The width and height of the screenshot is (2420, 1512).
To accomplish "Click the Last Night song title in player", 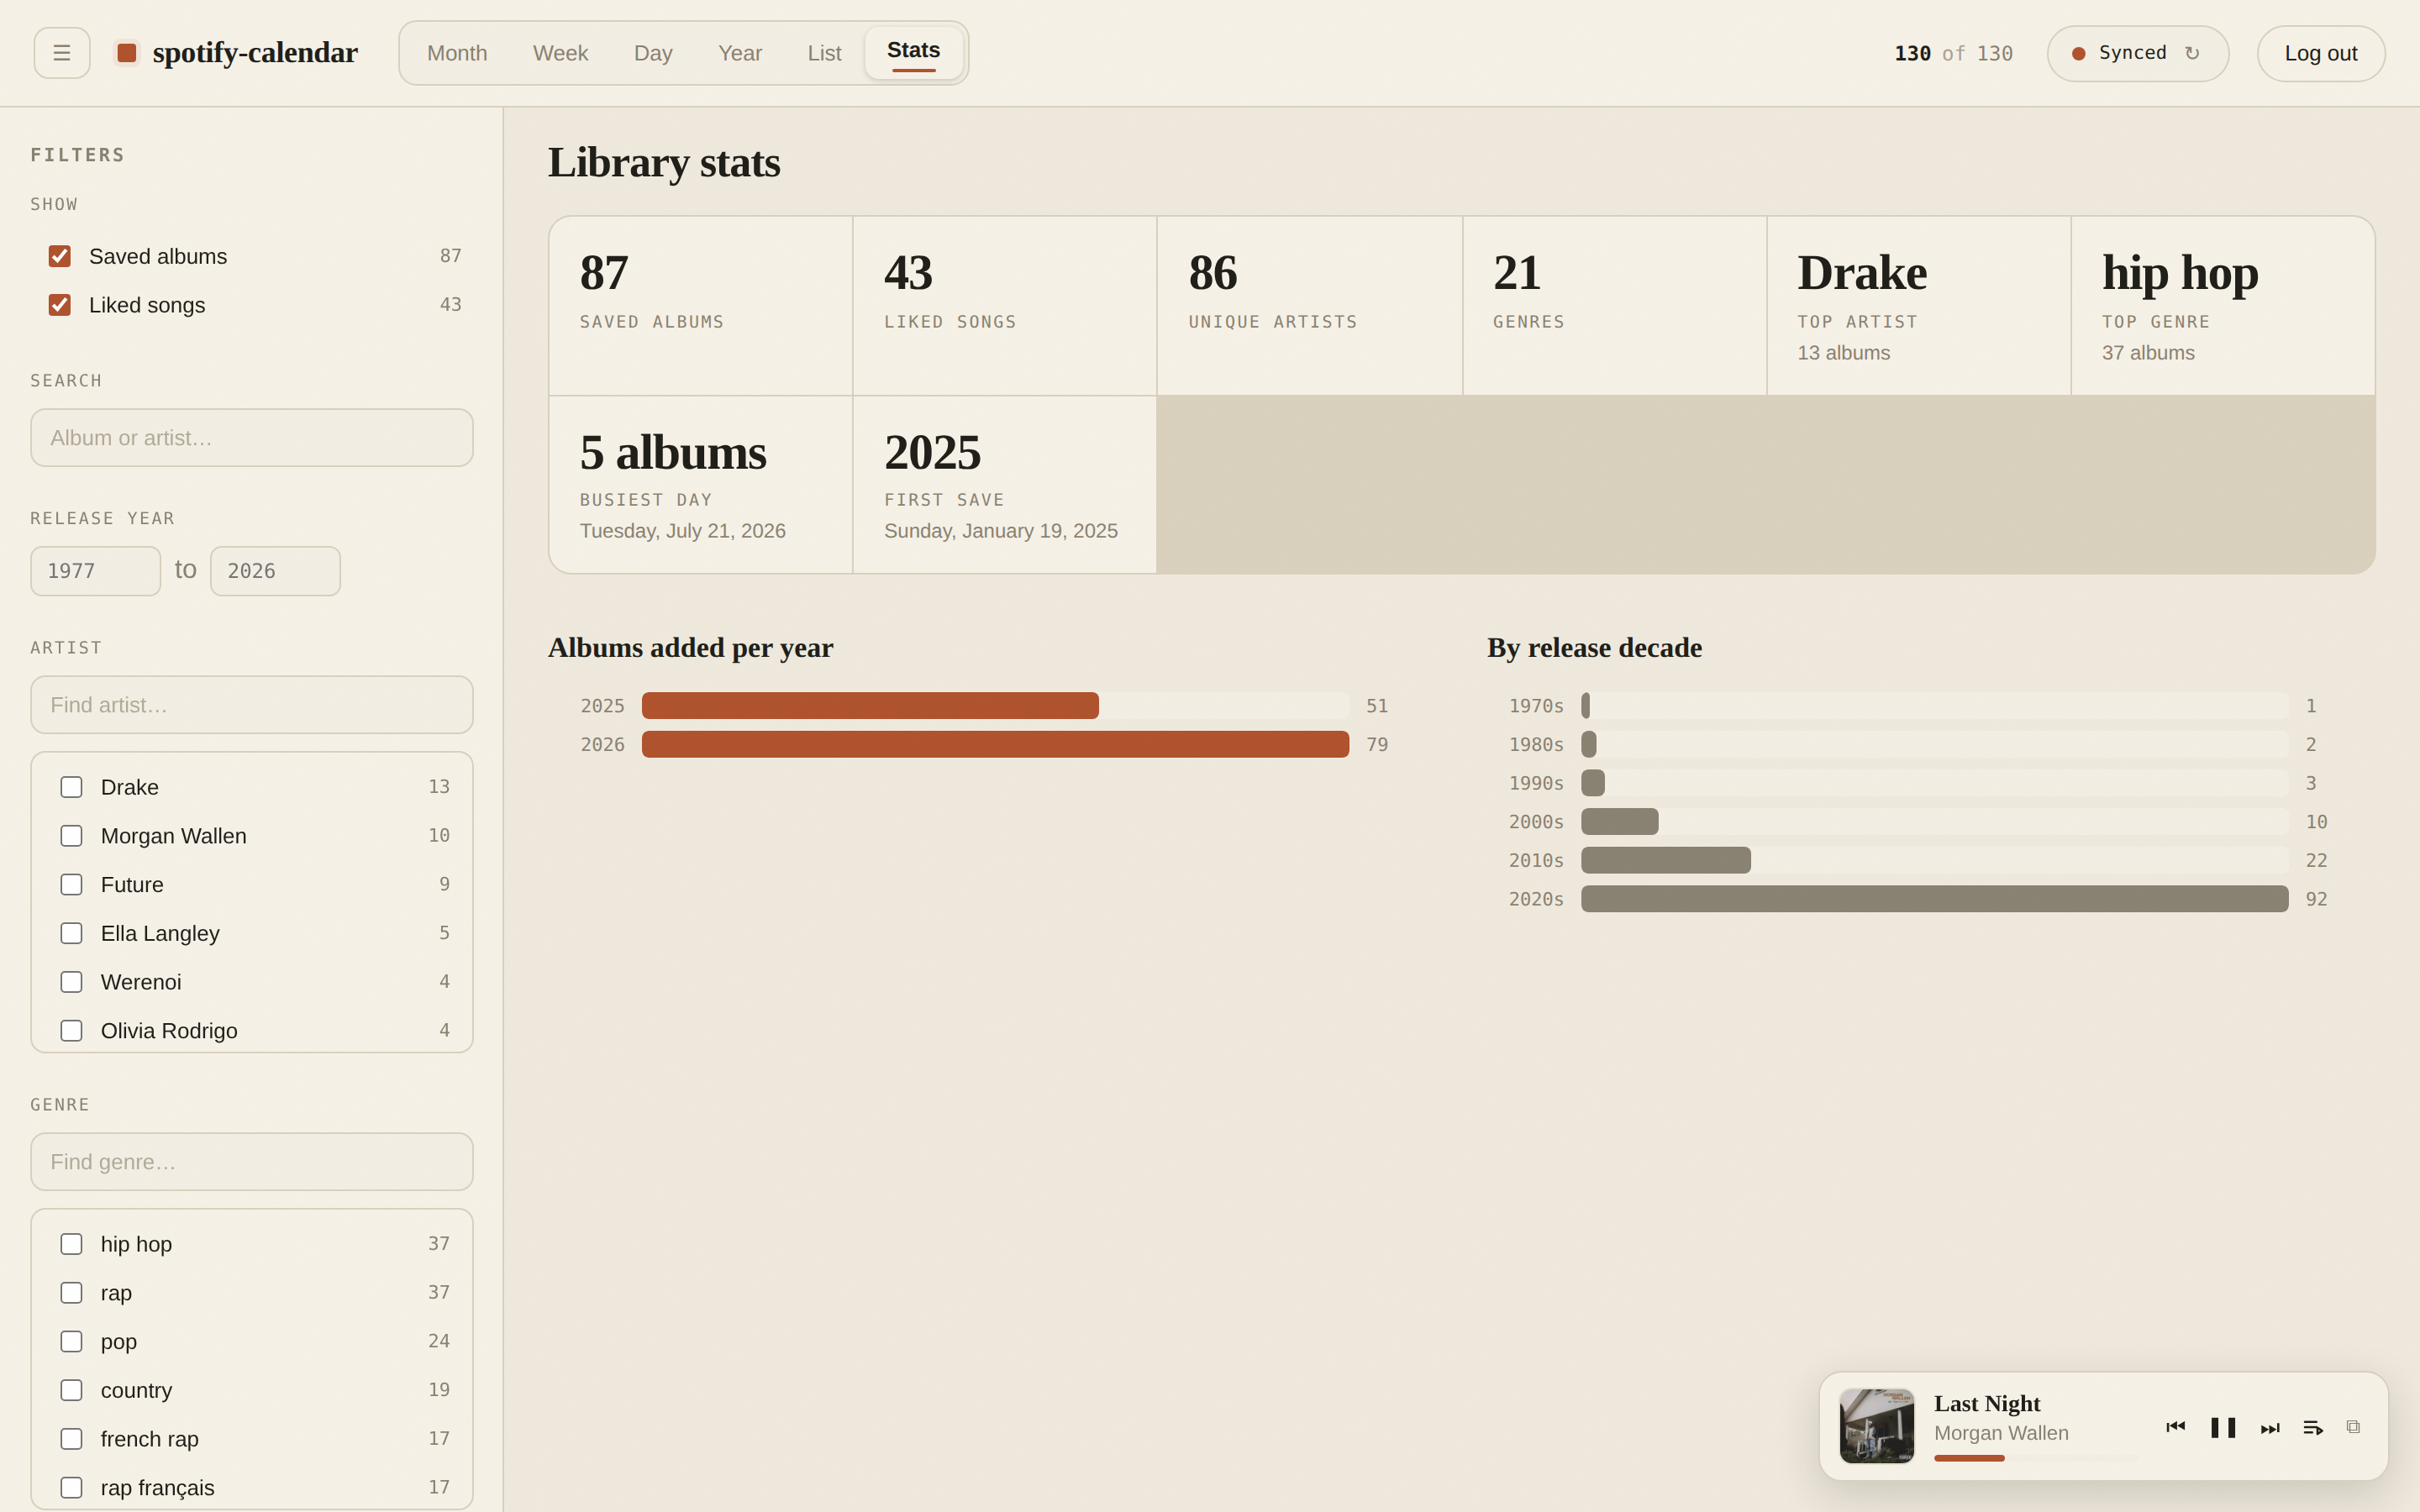I will point(1987,1404).
